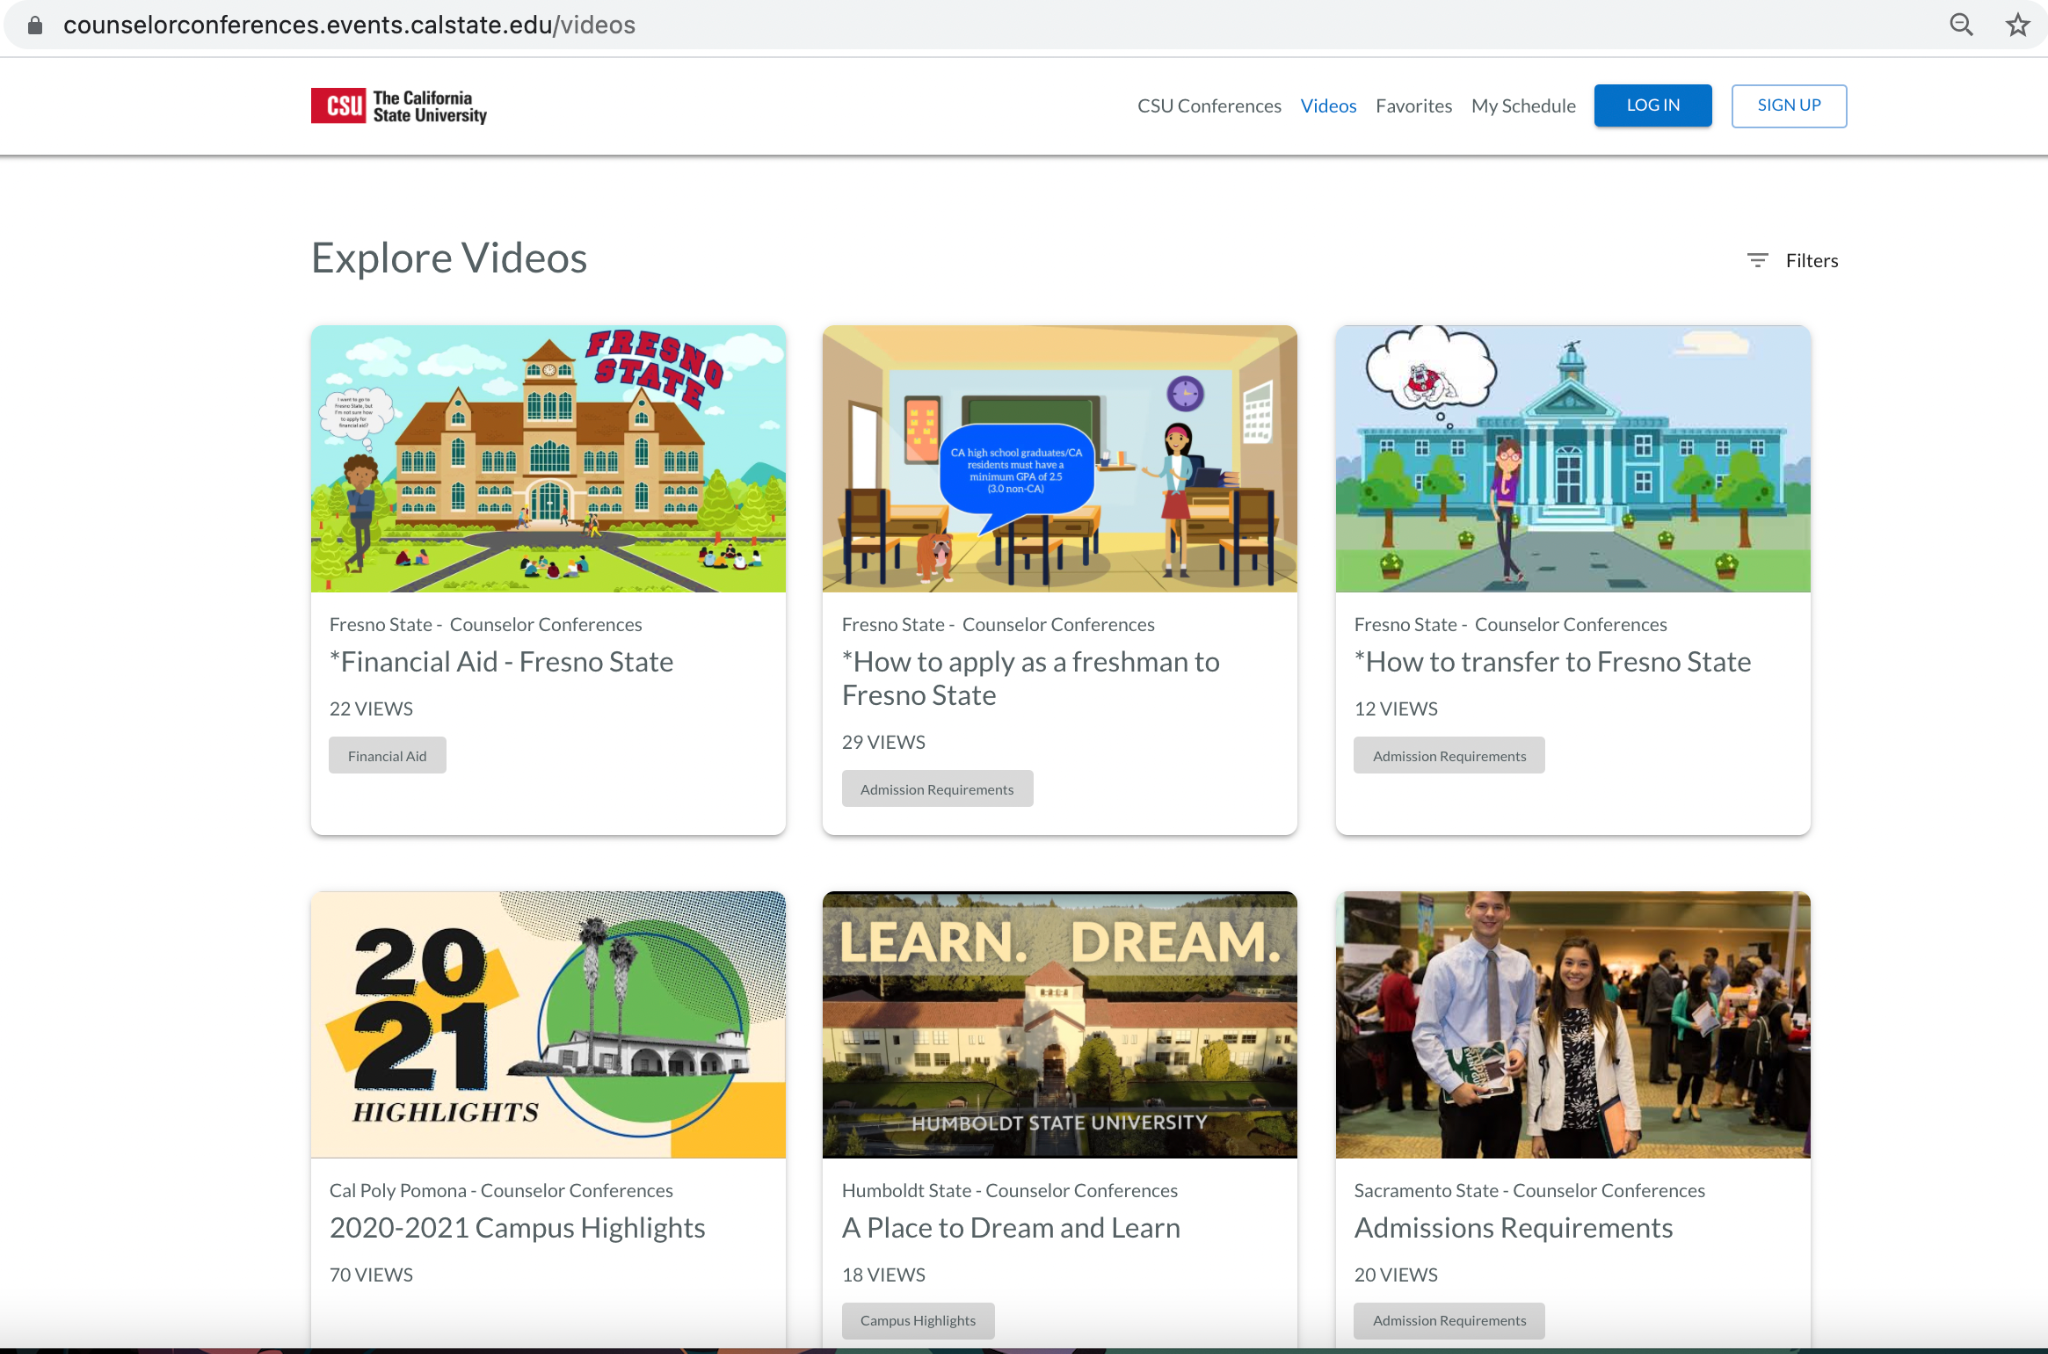The height and width of the screenshot is (1354, 2048).
Task: Click the 12 VIEWS text
Action: pos(1396,709)
